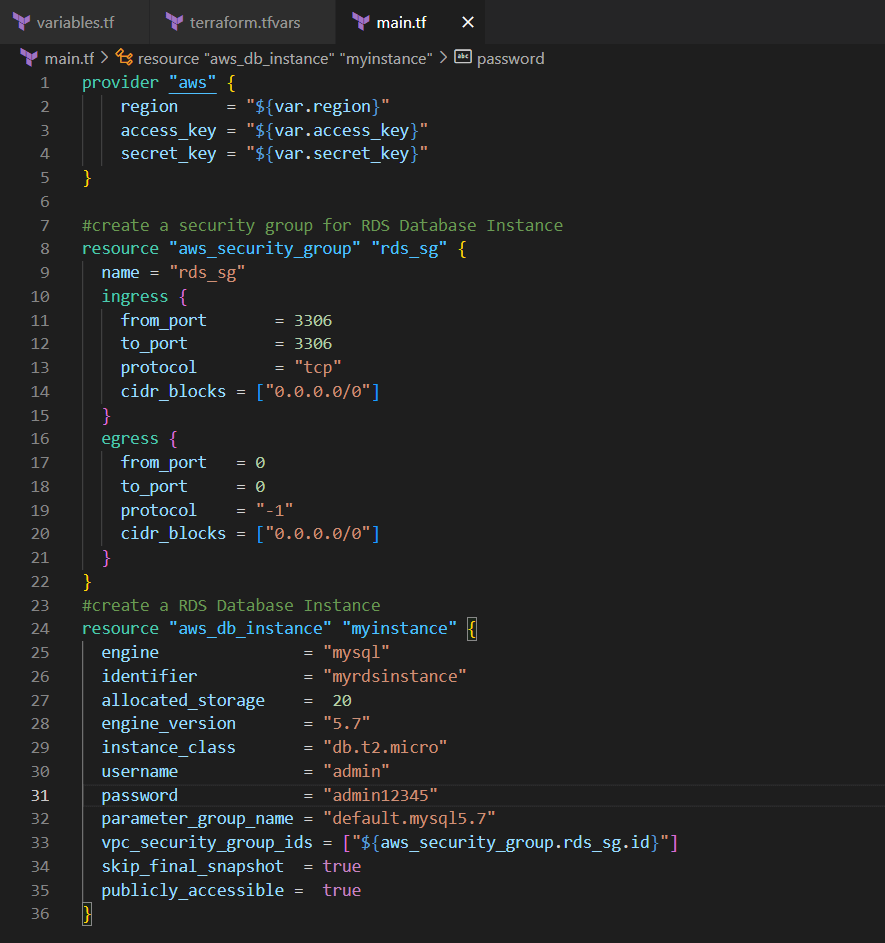Viewport: 885px width, 943px height.
Task: Click the "aws" provider name string
Action: coord(192,82)
